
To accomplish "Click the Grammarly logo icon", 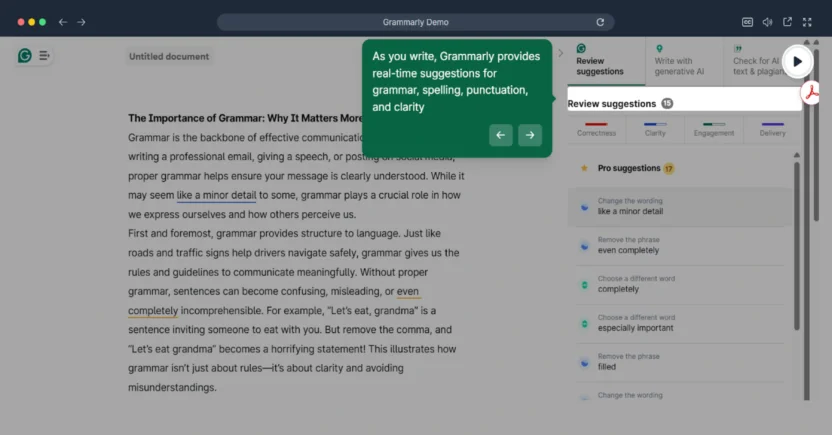I will tap(24, 55).
